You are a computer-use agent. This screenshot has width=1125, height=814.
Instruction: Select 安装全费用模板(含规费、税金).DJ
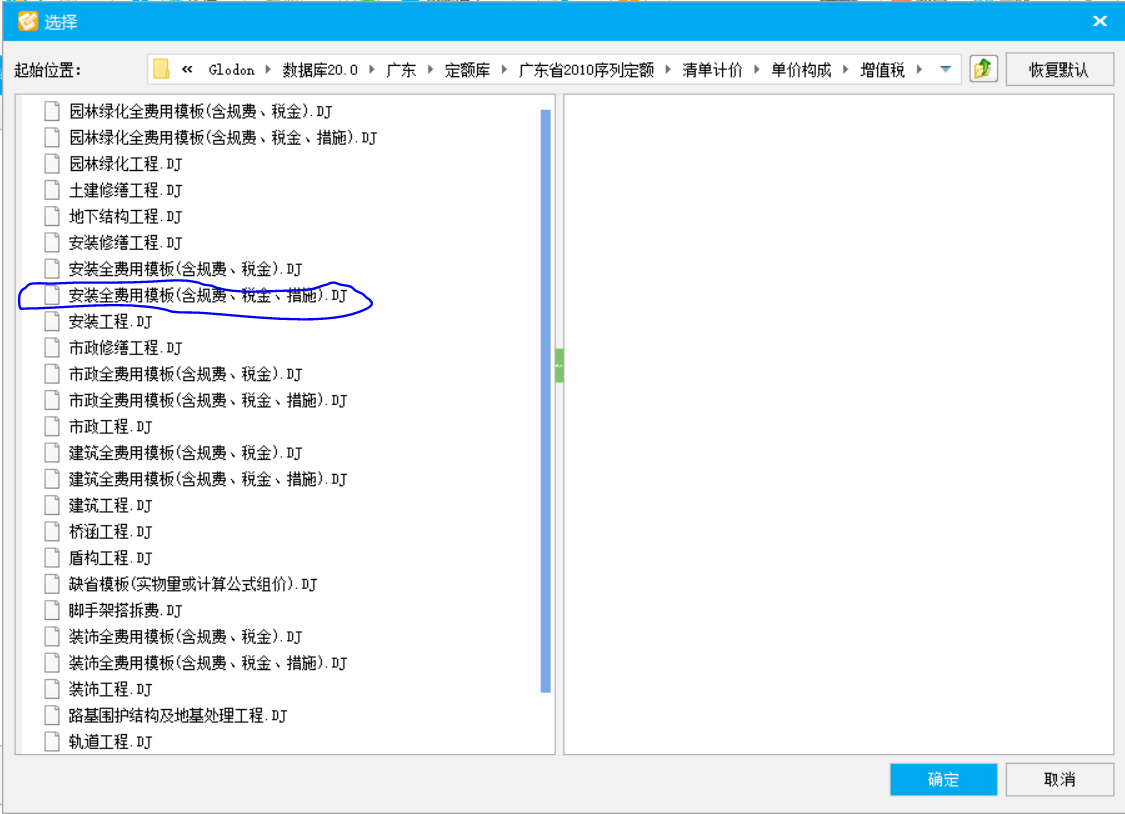[185, 269]
